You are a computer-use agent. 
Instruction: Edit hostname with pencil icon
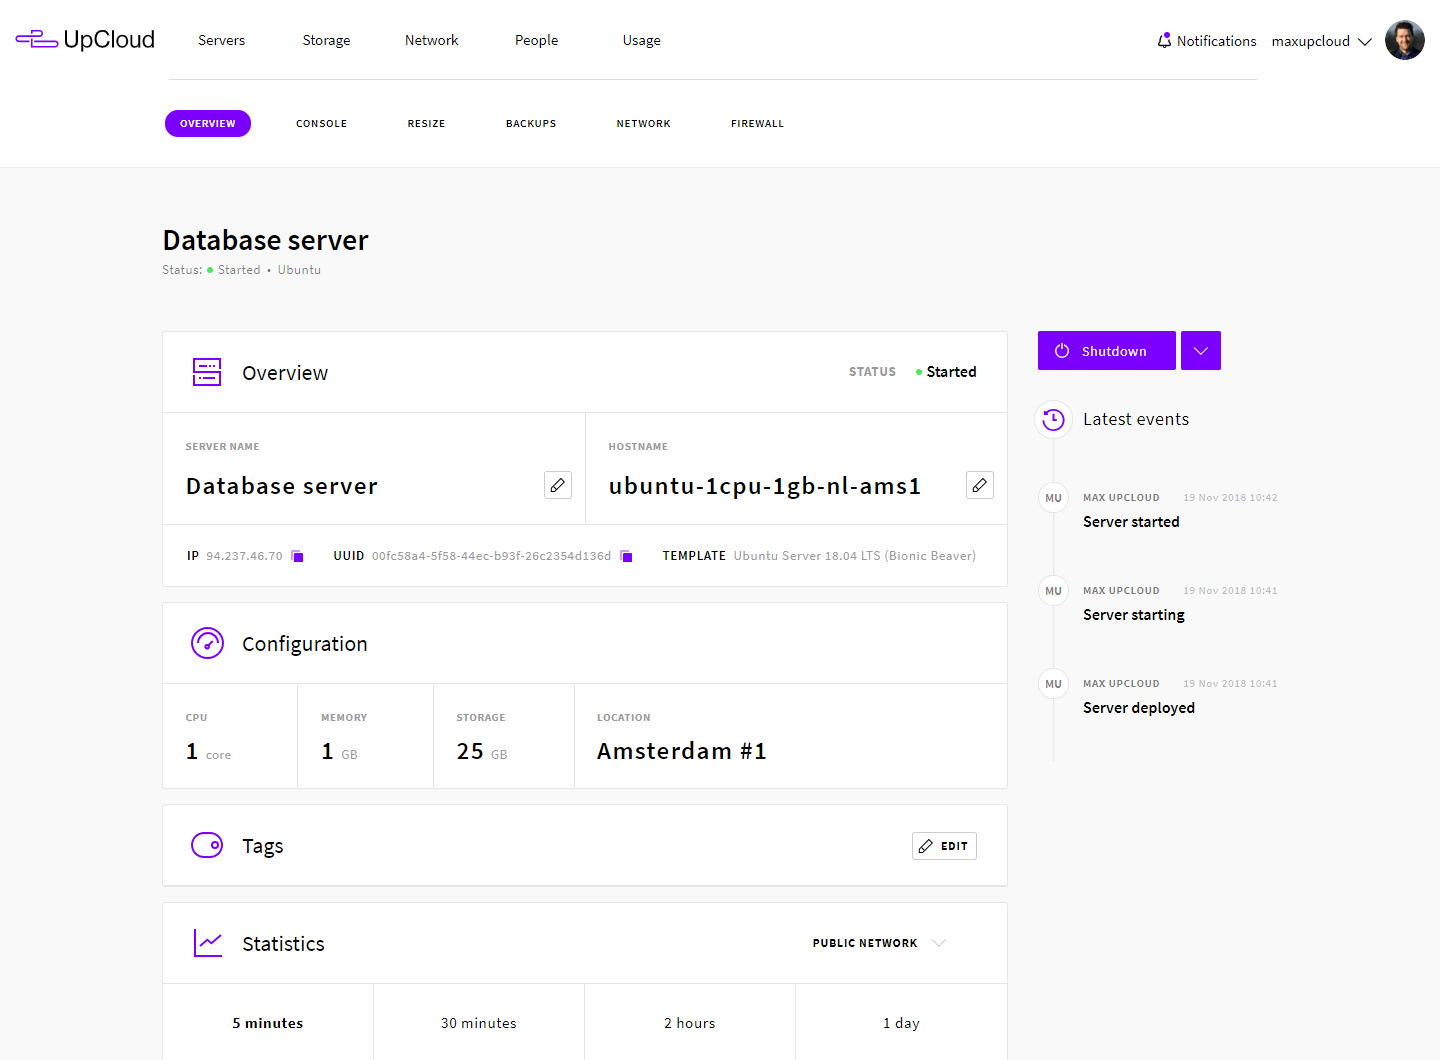[x=980, y=485]
